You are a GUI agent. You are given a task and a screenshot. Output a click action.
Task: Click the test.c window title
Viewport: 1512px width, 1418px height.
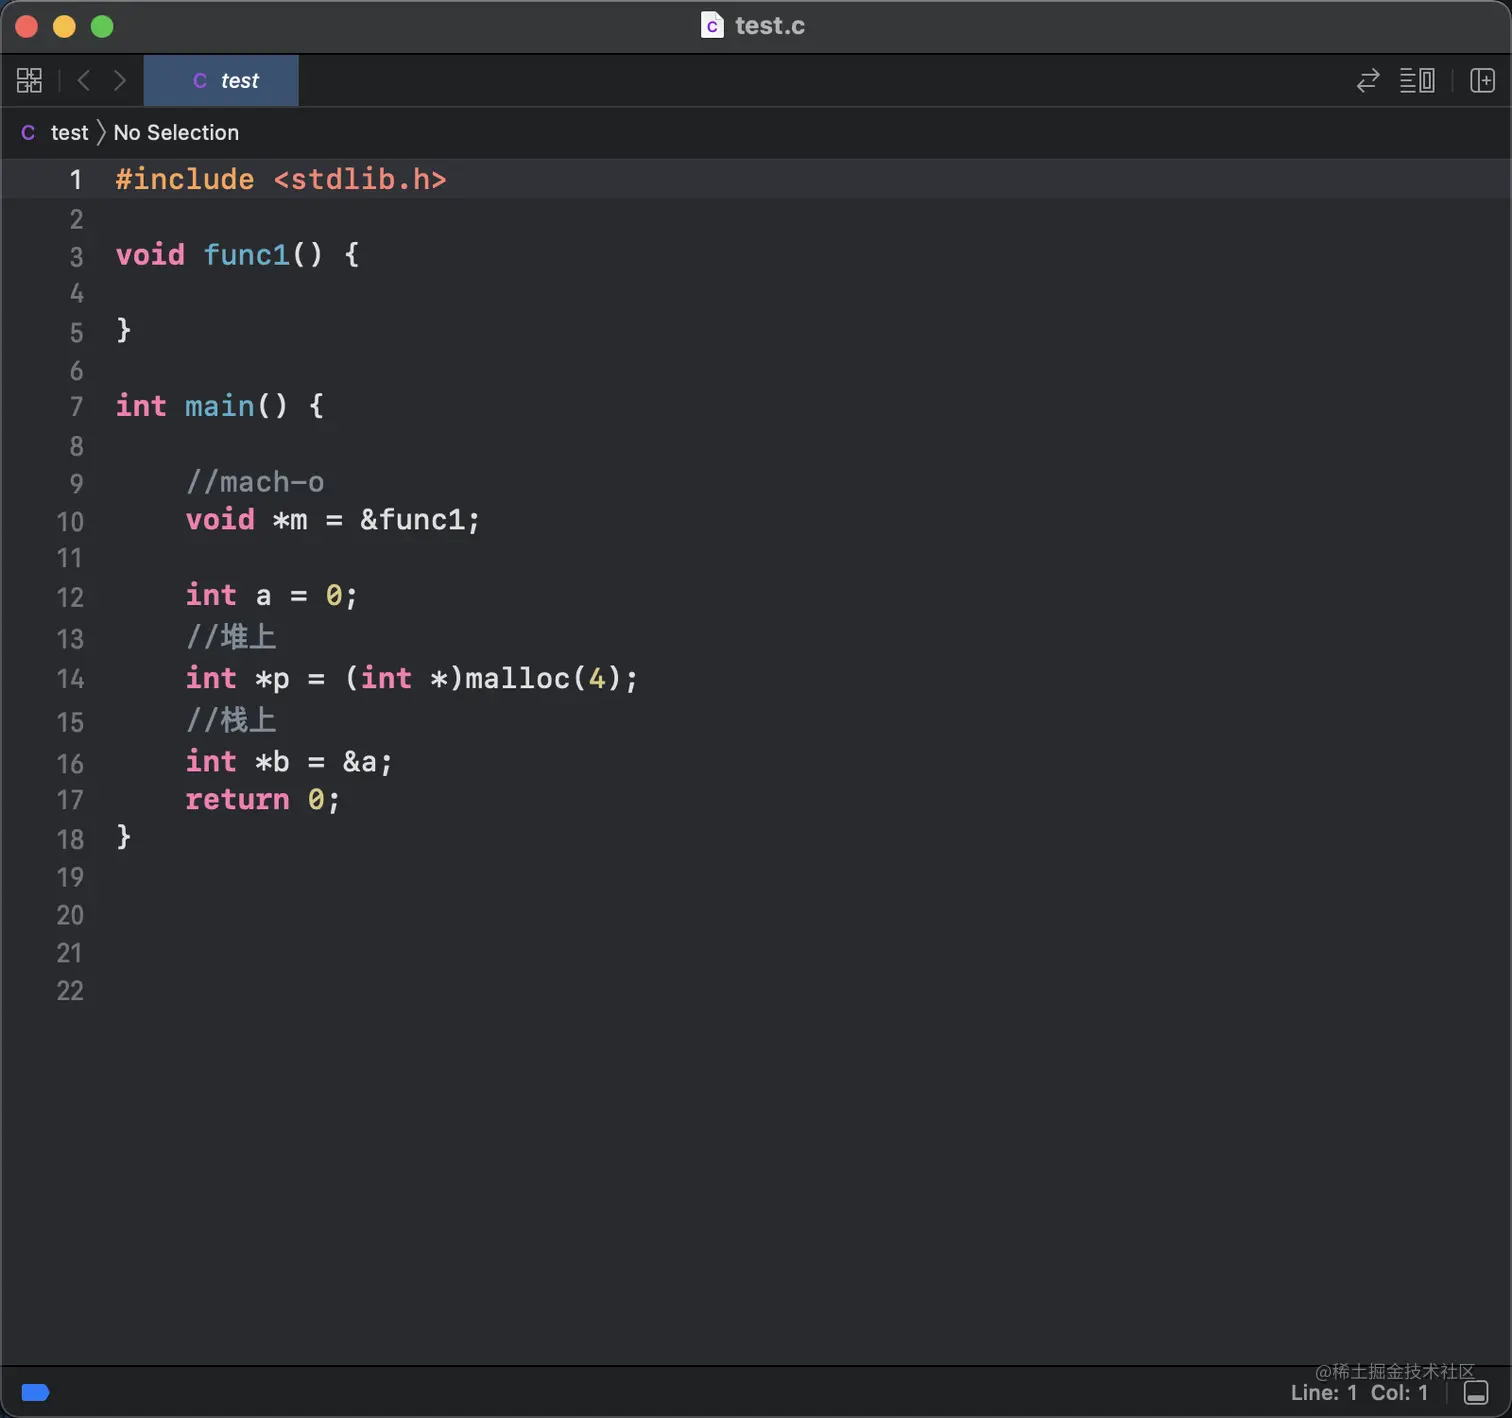click(x=770, y=25)
